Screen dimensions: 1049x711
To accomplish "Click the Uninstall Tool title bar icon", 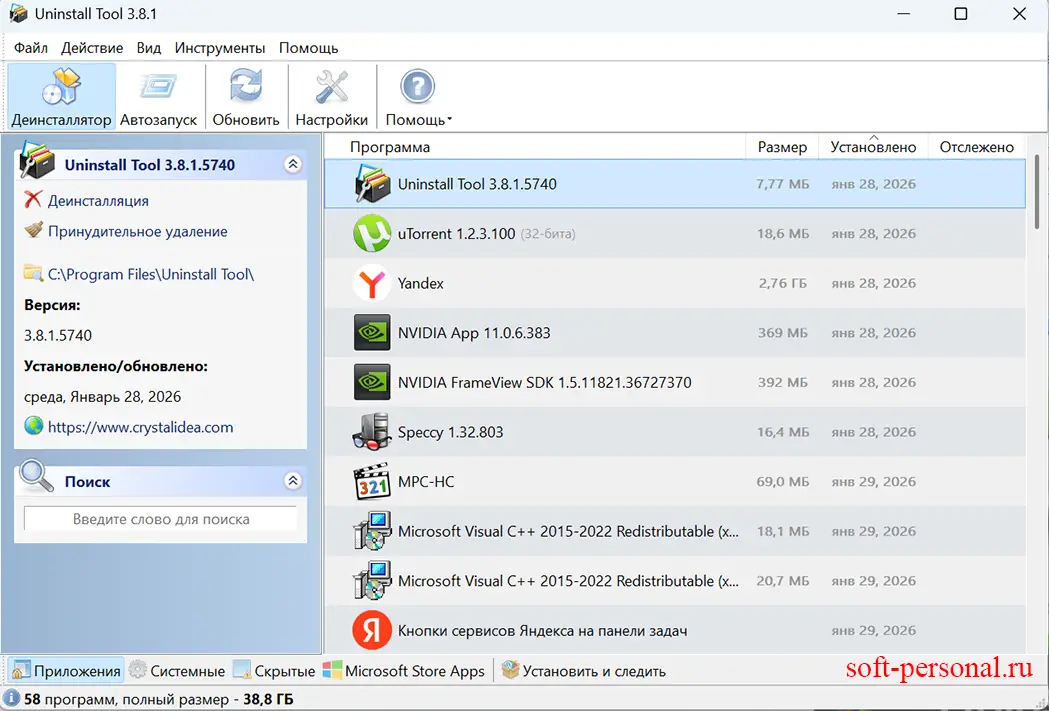I will click(x=18, y=13).
